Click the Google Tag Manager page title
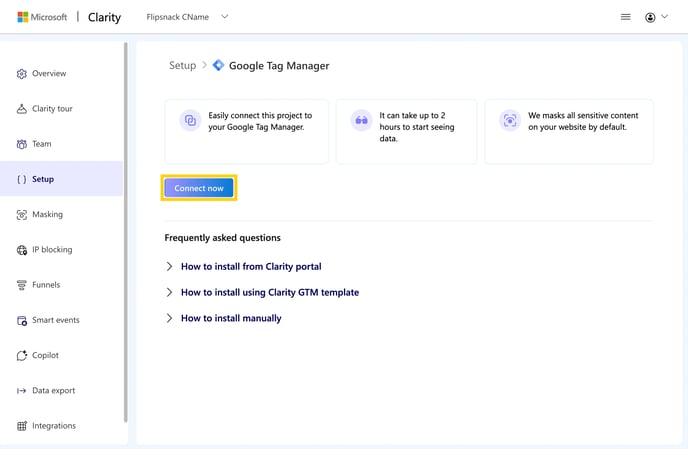This screenshot has width=688, height=449. [279, 66]
